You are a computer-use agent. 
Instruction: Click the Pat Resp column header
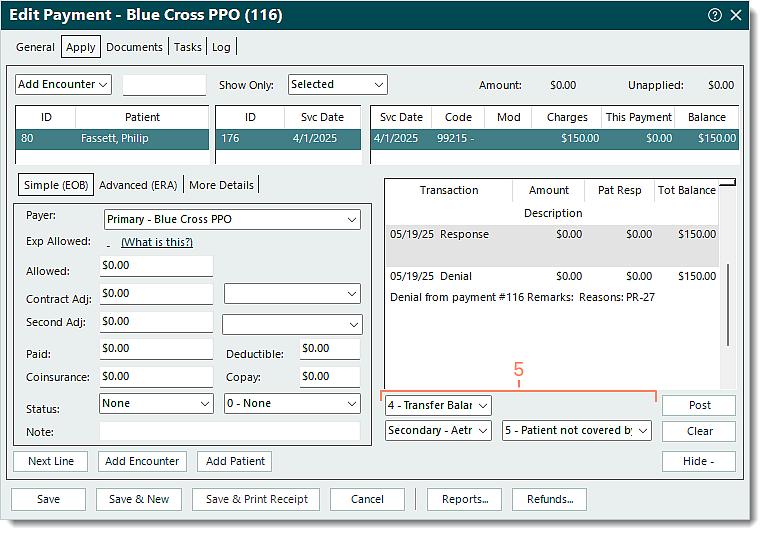[620, 191]
